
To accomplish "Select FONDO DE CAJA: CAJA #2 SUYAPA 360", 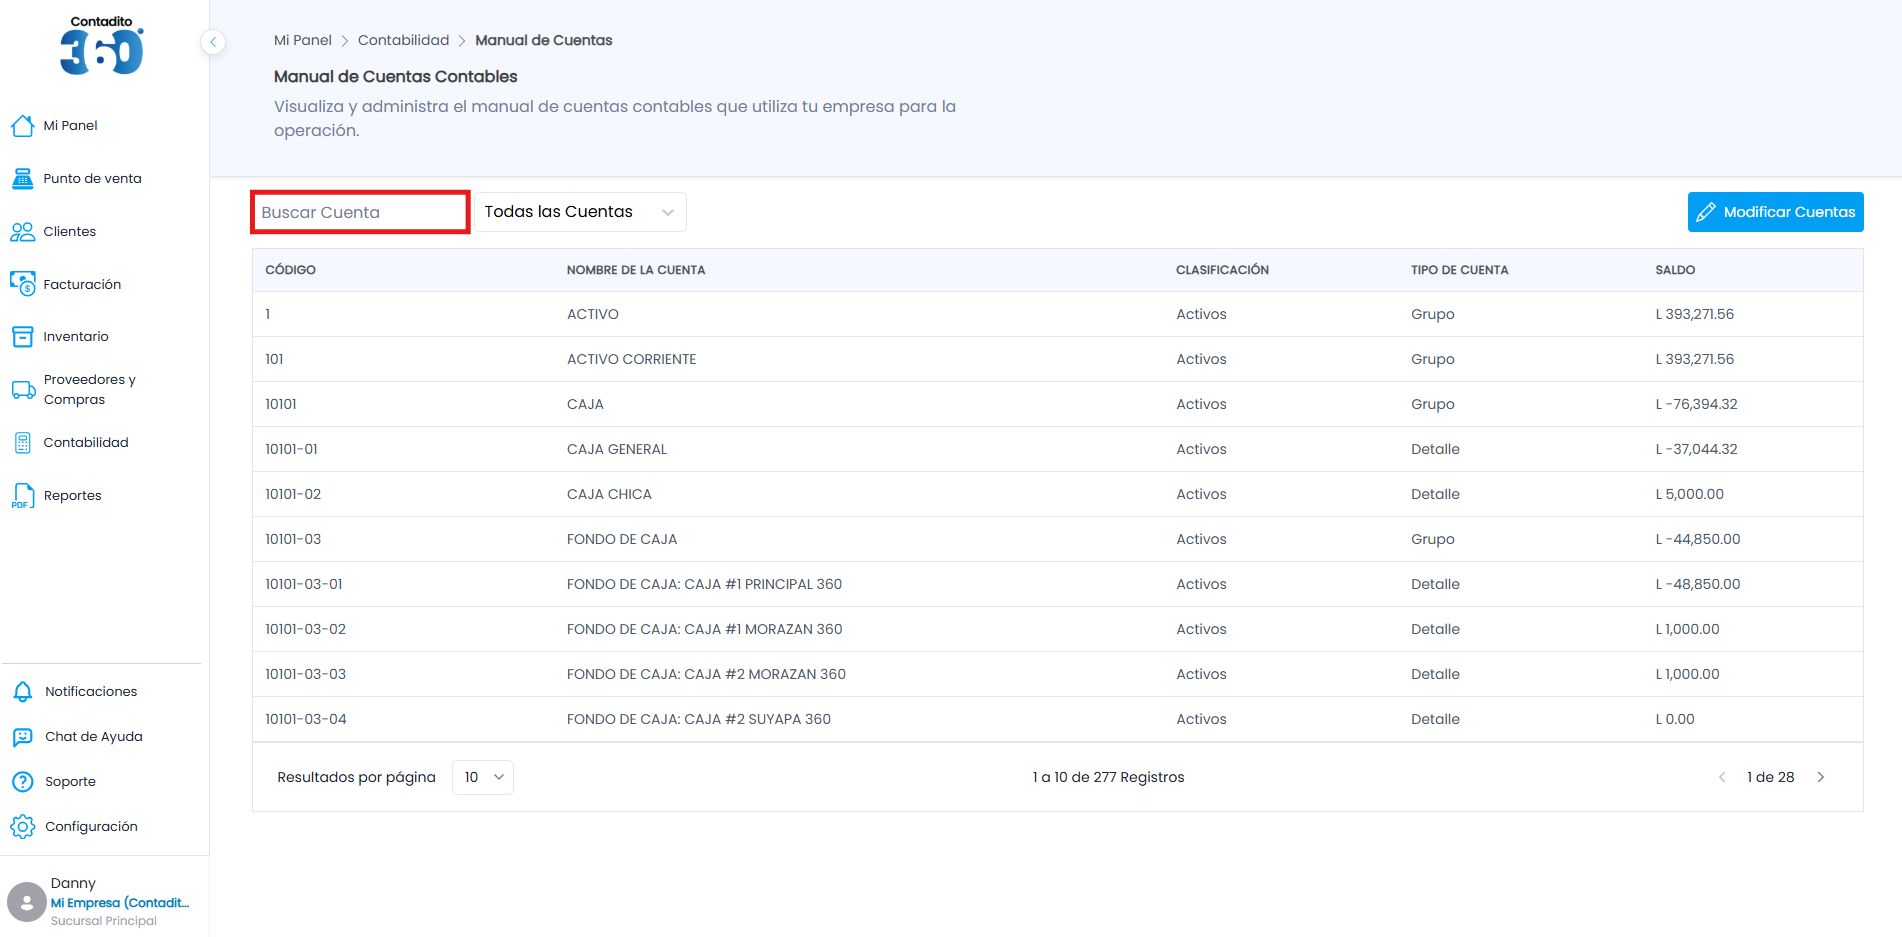I will click(x=699, y=719).
